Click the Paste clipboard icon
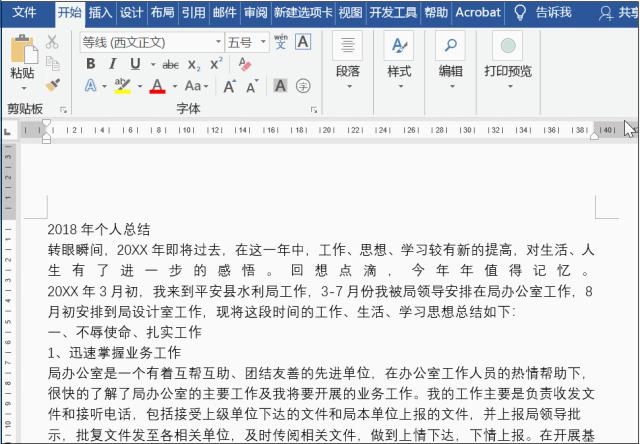640x444 pixels. tap(24, 49)
